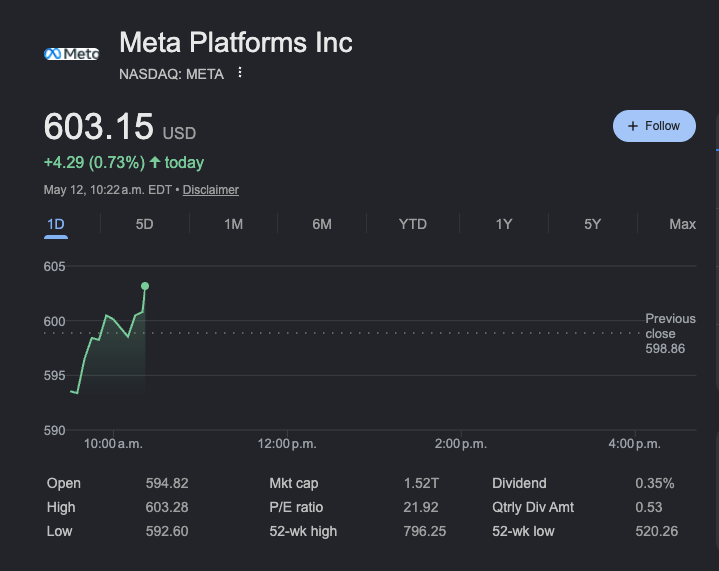719x571 pixels.
Task: Select the YTD chart range
Action: coord(413,224)
